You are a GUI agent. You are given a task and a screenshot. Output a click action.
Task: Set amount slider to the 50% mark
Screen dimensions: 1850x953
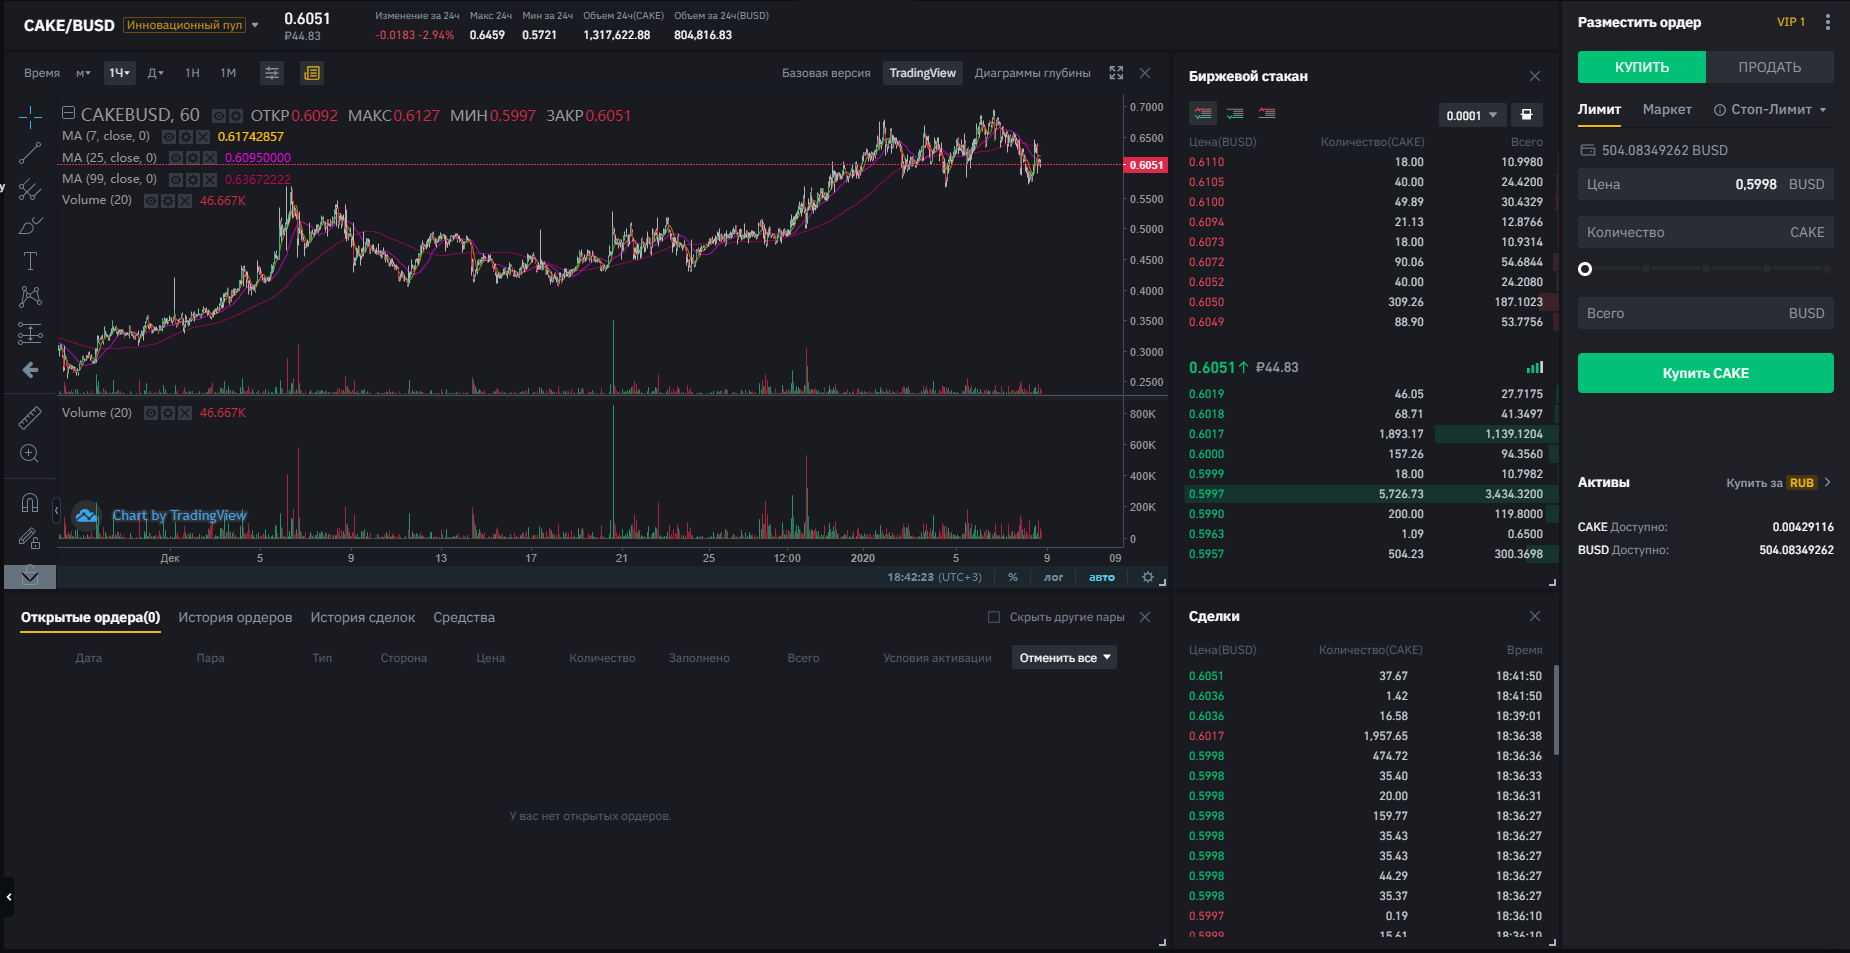(1706, 269)
